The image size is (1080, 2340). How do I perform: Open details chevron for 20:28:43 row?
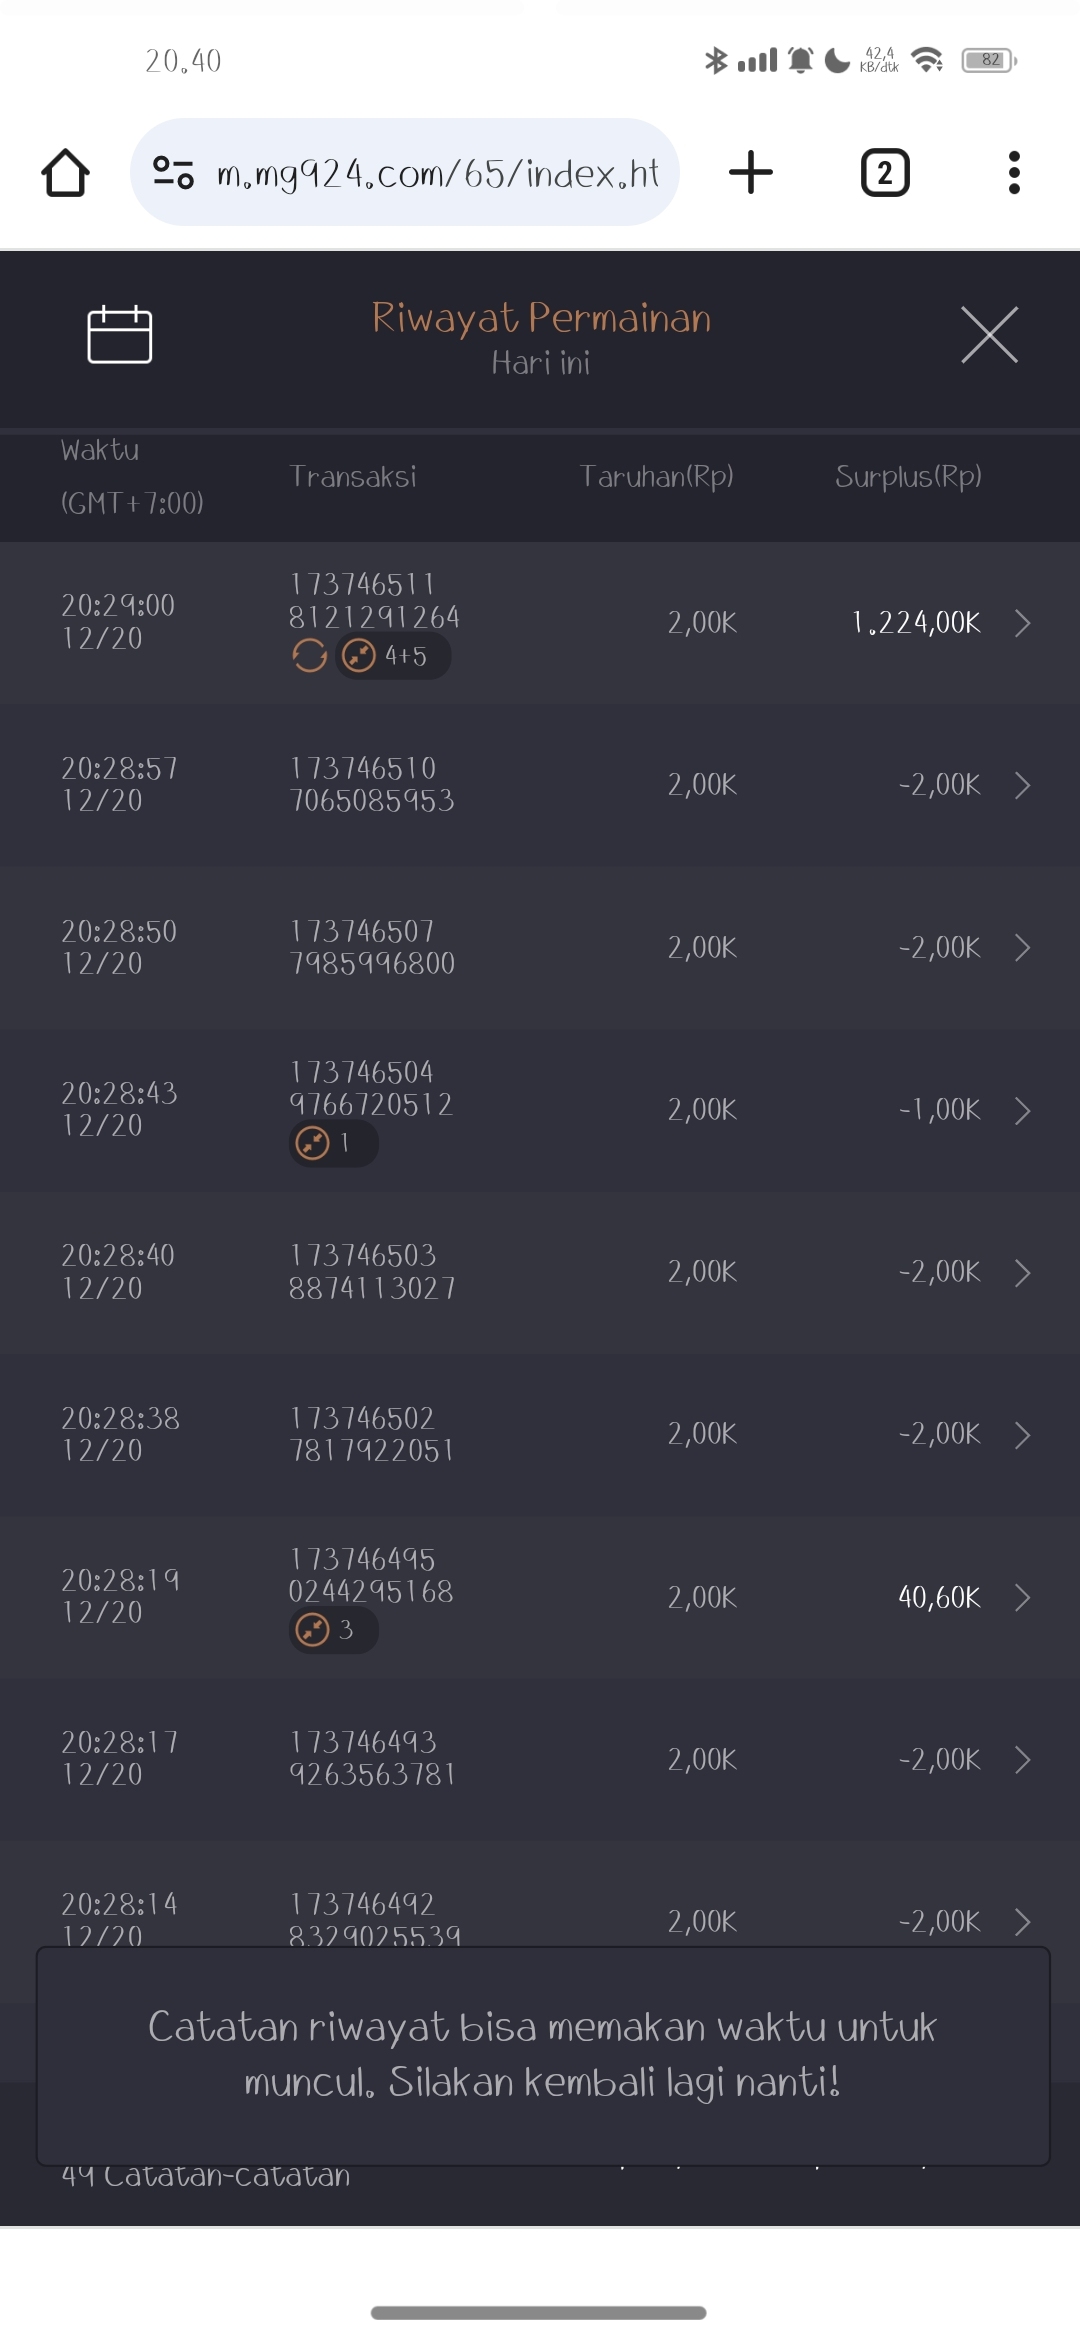coord(1022,1110)
